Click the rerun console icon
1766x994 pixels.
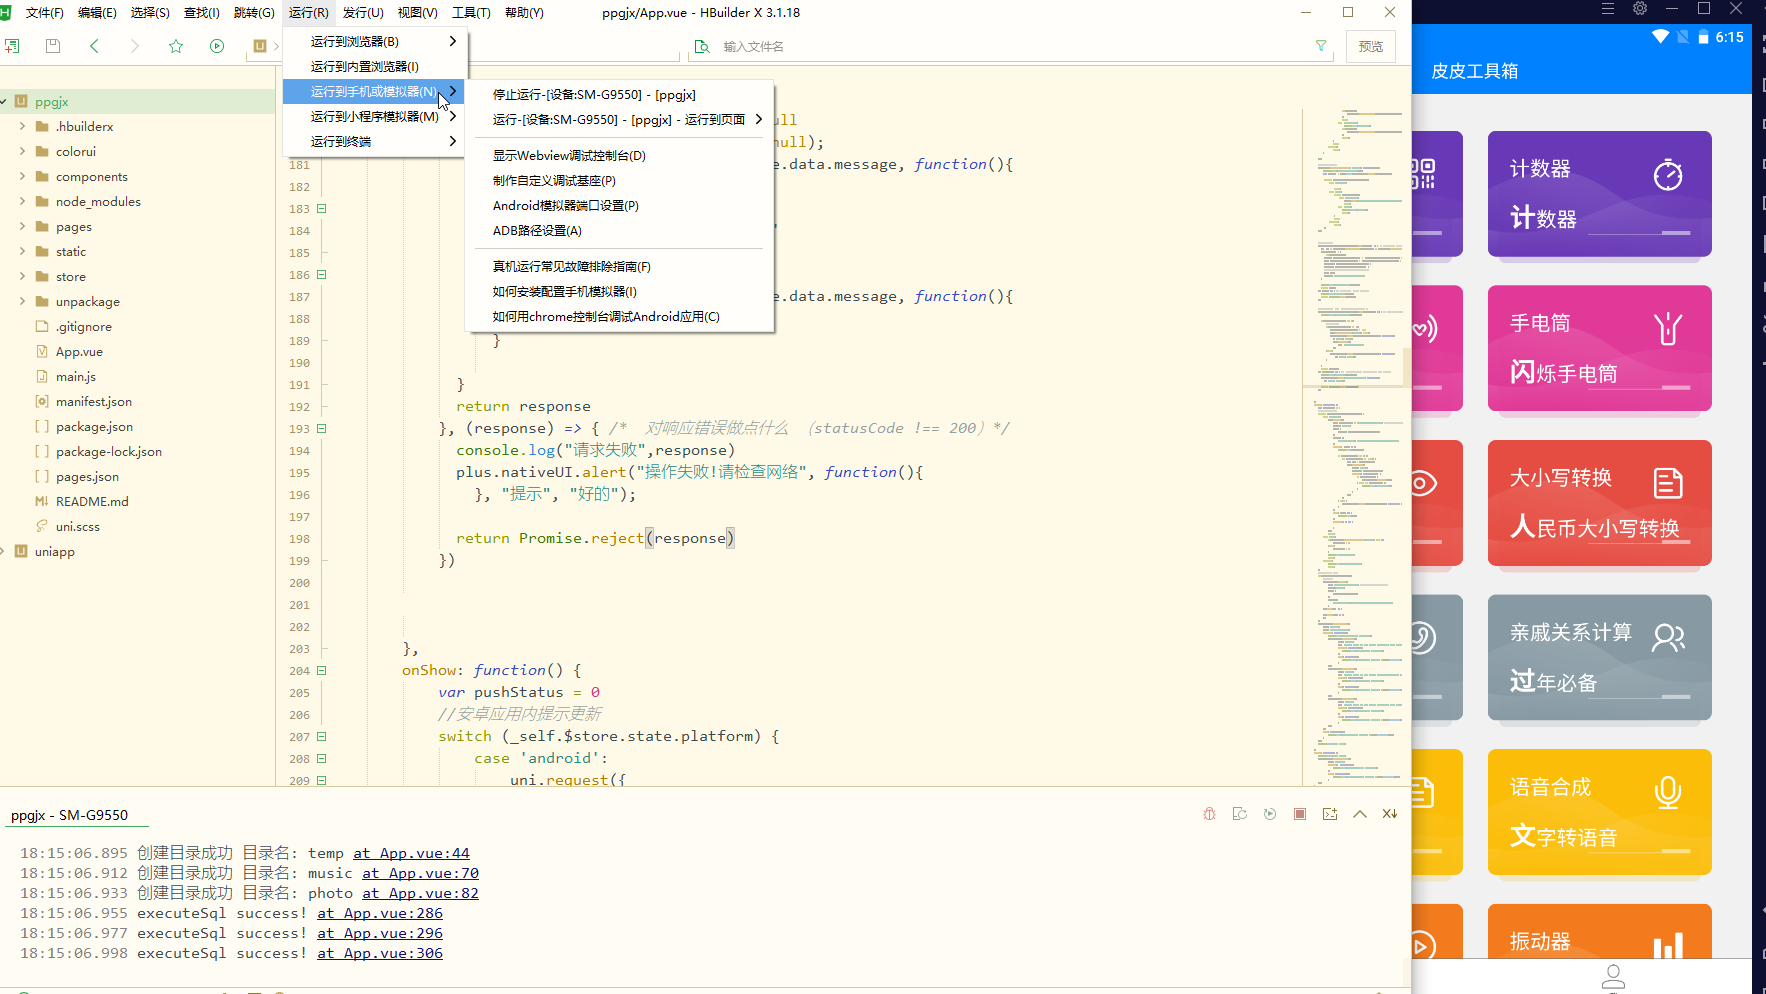pyautogui.click(x=1270, y=814)
